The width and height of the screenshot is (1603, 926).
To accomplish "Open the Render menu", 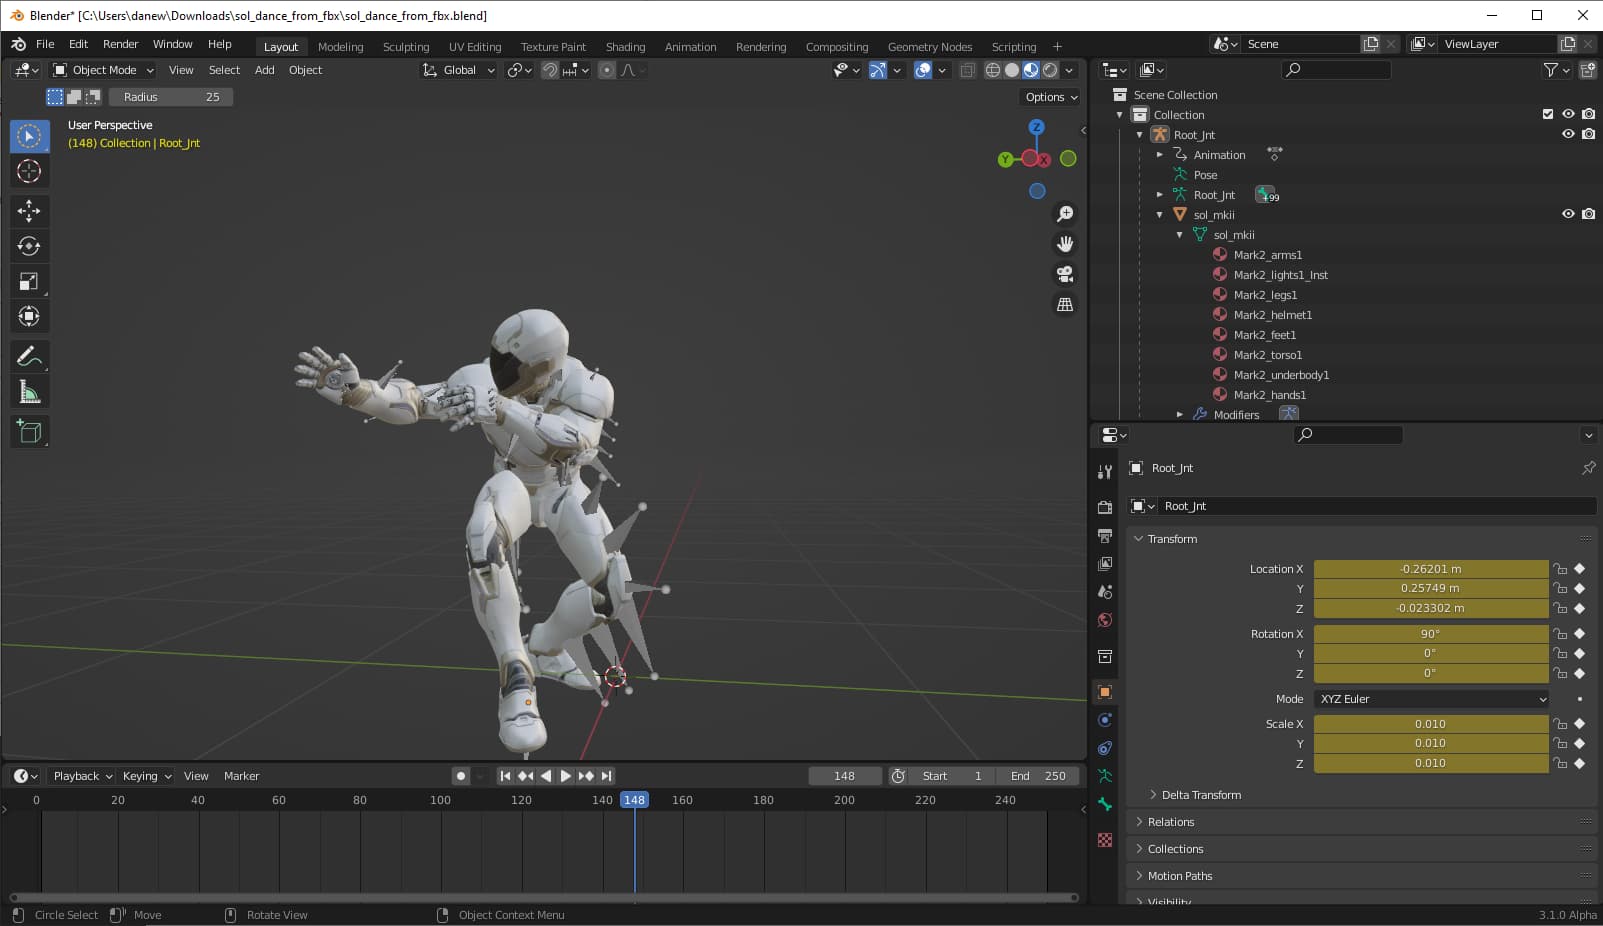I will [x=120, y=43].
